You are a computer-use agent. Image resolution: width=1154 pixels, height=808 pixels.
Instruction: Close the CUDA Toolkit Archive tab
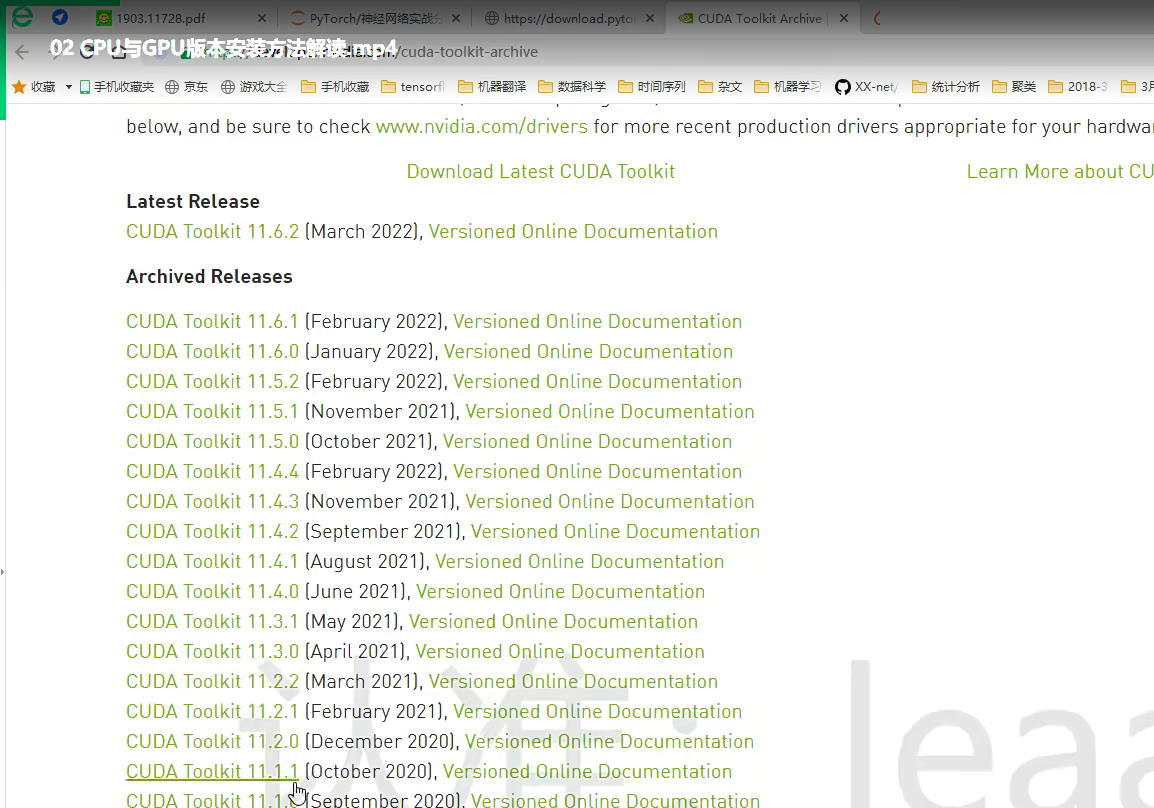[843, 18]
